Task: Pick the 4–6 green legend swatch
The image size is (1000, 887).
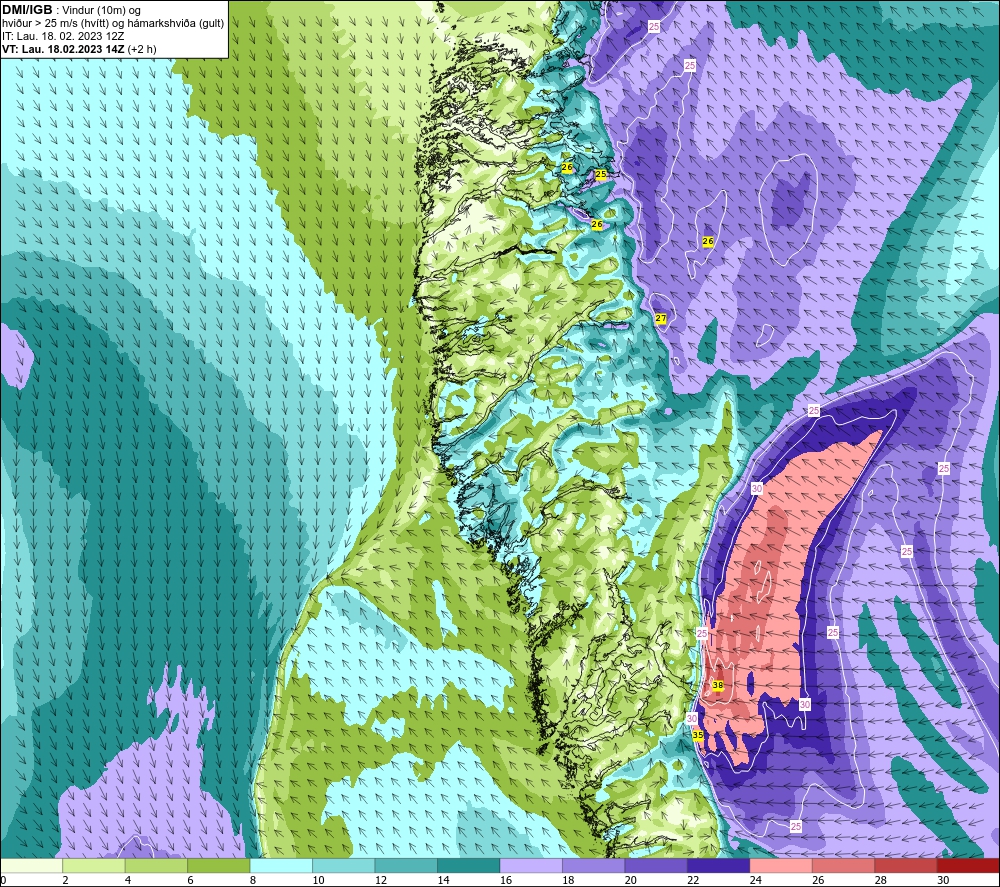Action: pos(156,866)
